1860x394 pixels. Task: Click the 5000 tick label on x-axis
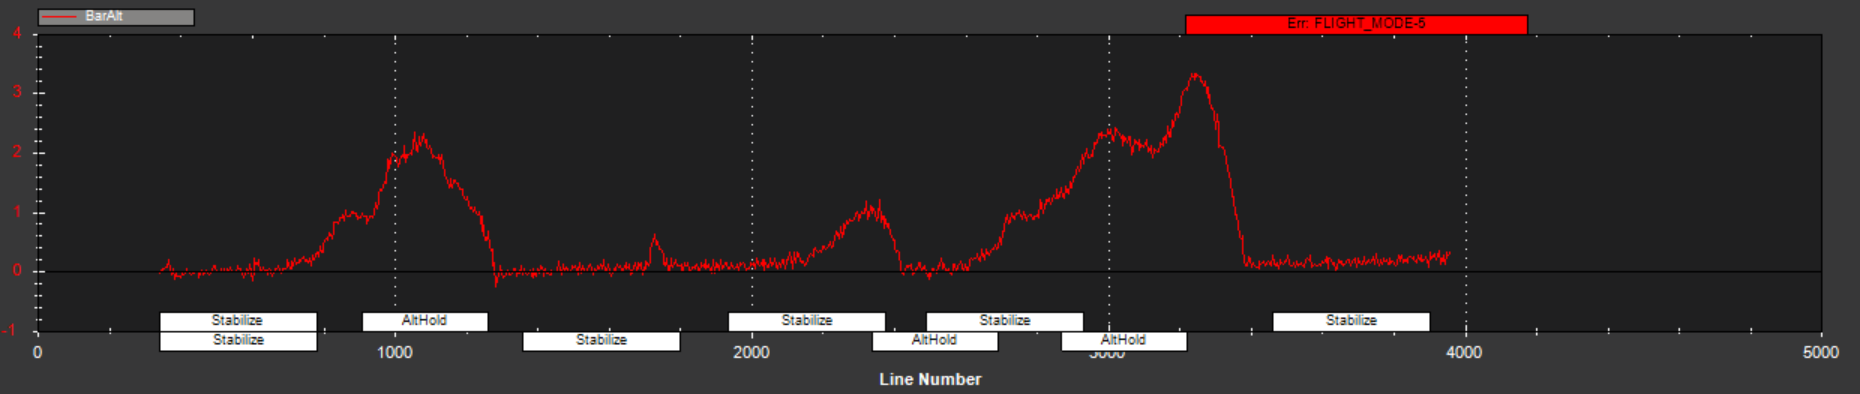coord(1821,353)
